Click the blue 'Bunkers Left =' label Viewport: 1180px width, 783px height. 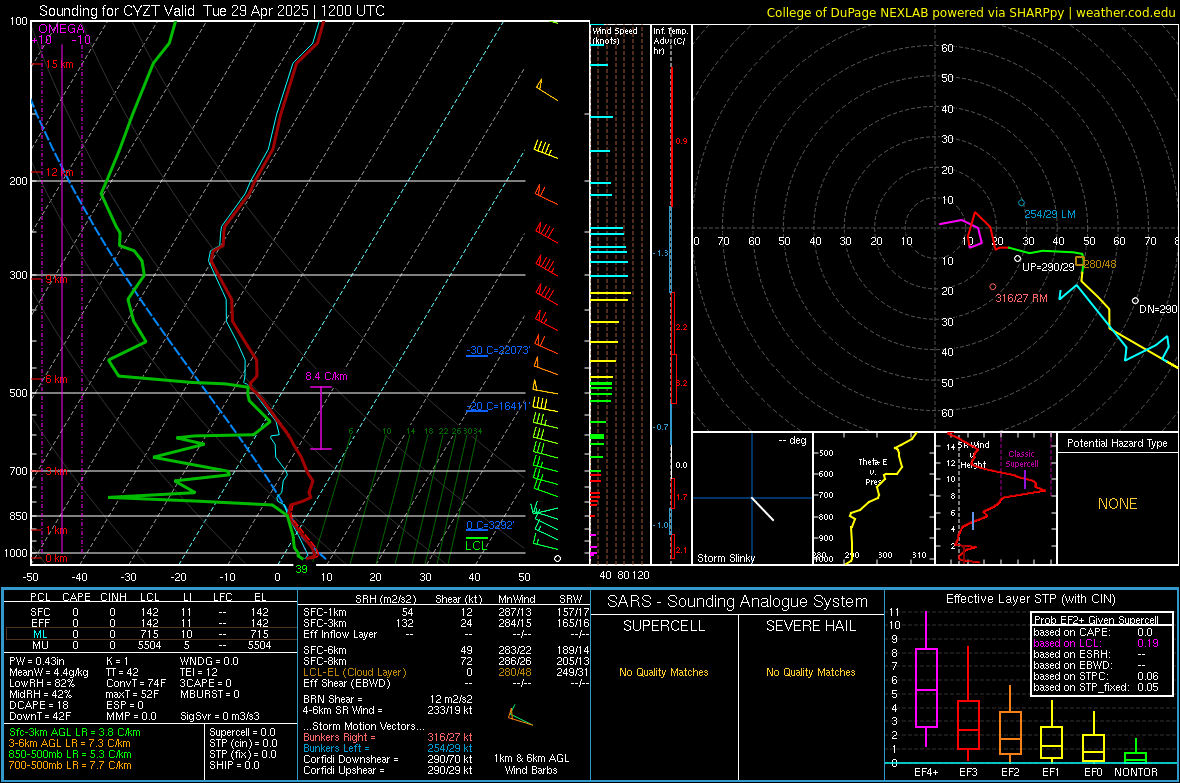click(x=336, y=748)
